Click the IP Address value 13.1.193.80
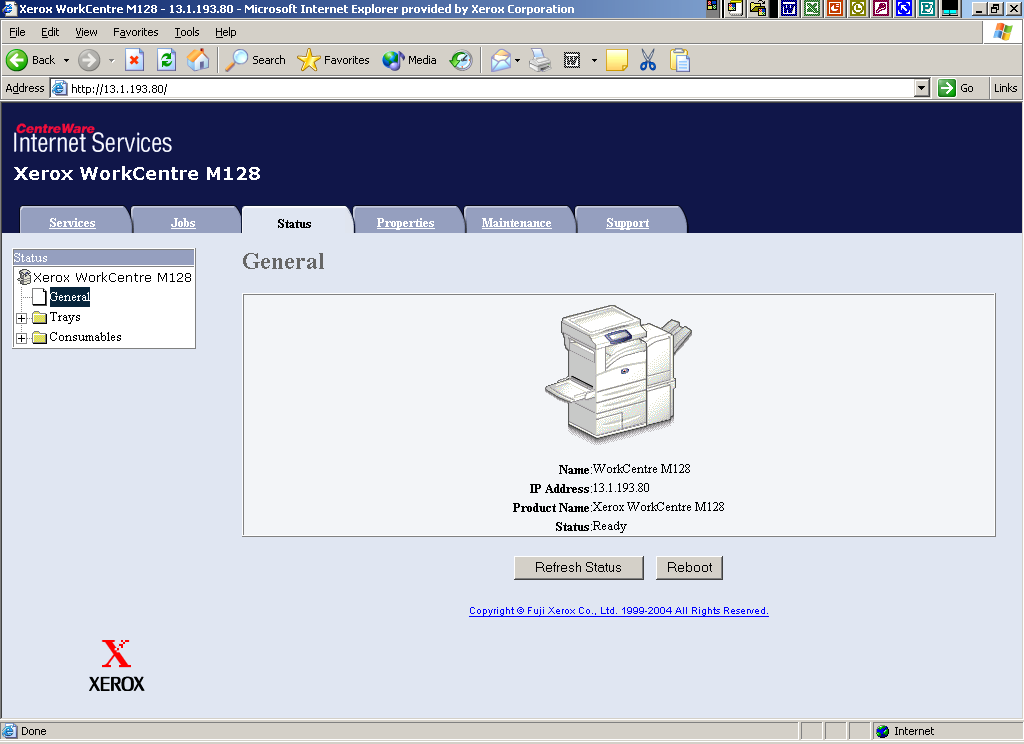Image resolution: width=1024 pixels, height=744 pixels. click(621, 488)
